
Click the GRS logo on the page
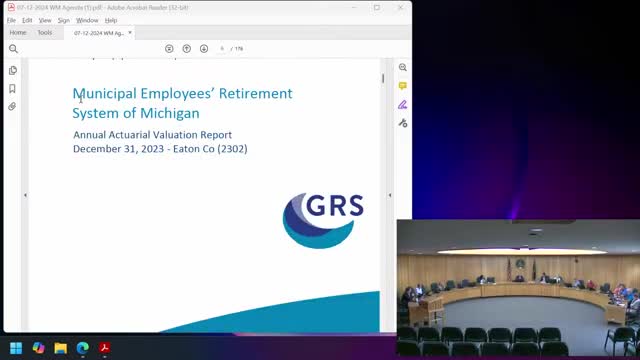coord(323,221)
